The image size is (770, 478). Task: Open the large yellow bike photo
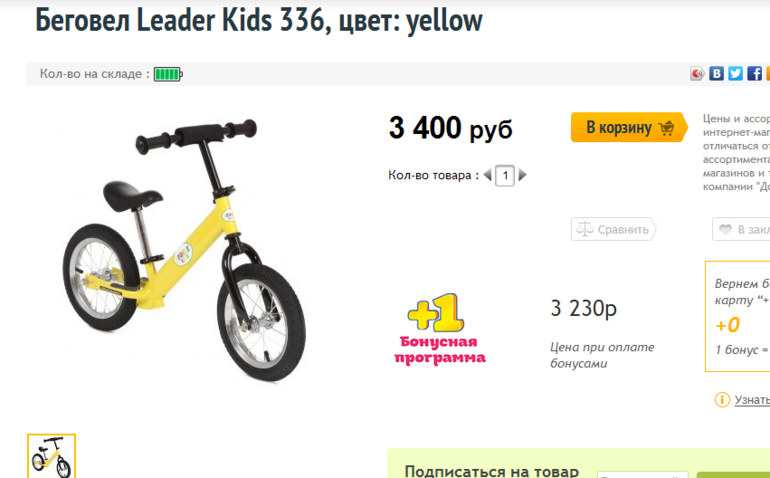[184, 250]
